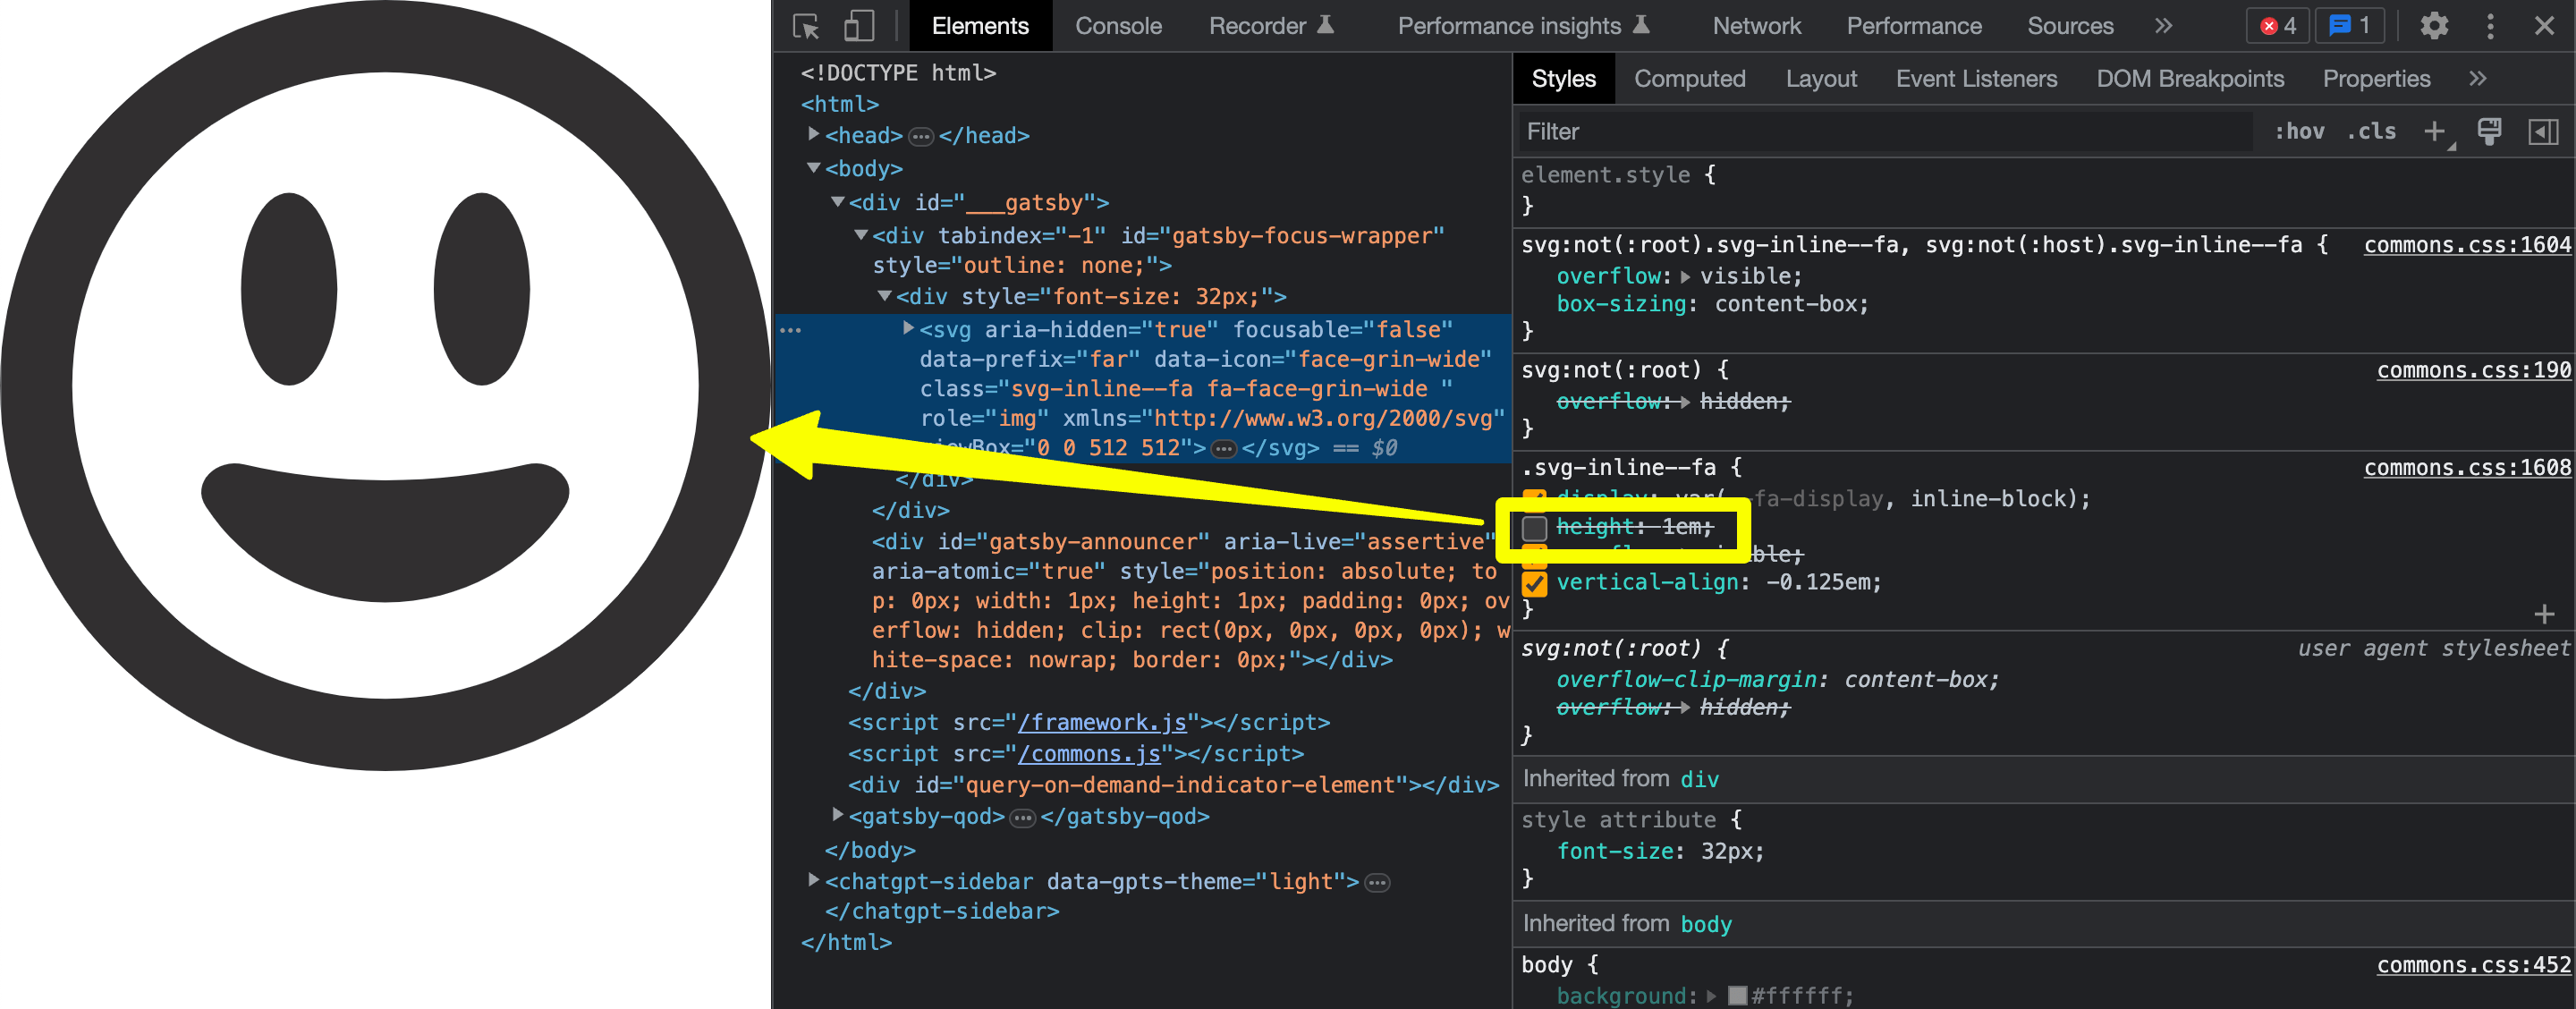This screenshot has width=2576, height=1009.
Task: Open the commons.css:1604 source link
Action: coord(2467,246)
